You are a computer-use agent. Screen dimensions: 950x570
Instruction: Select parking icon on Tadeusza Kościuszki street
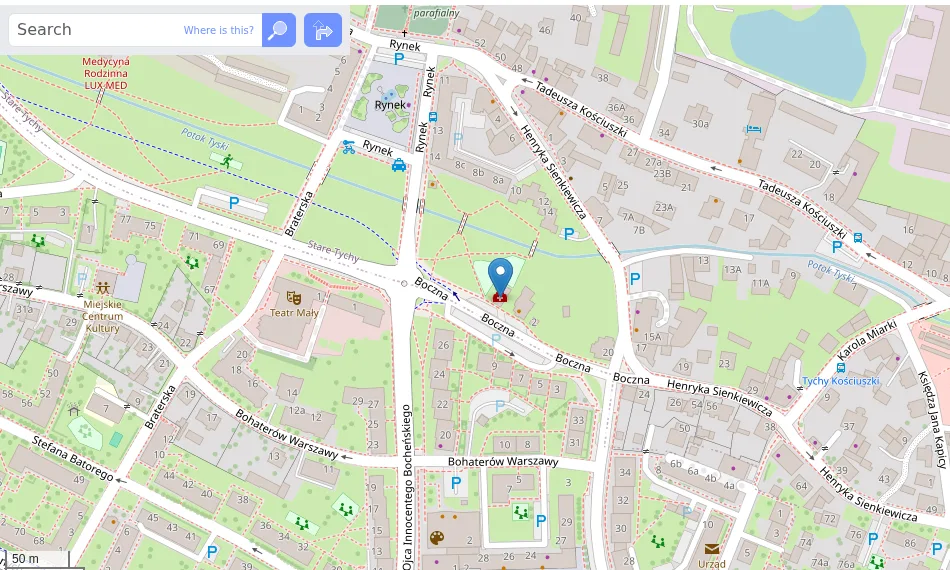click(x=837, y=247)
